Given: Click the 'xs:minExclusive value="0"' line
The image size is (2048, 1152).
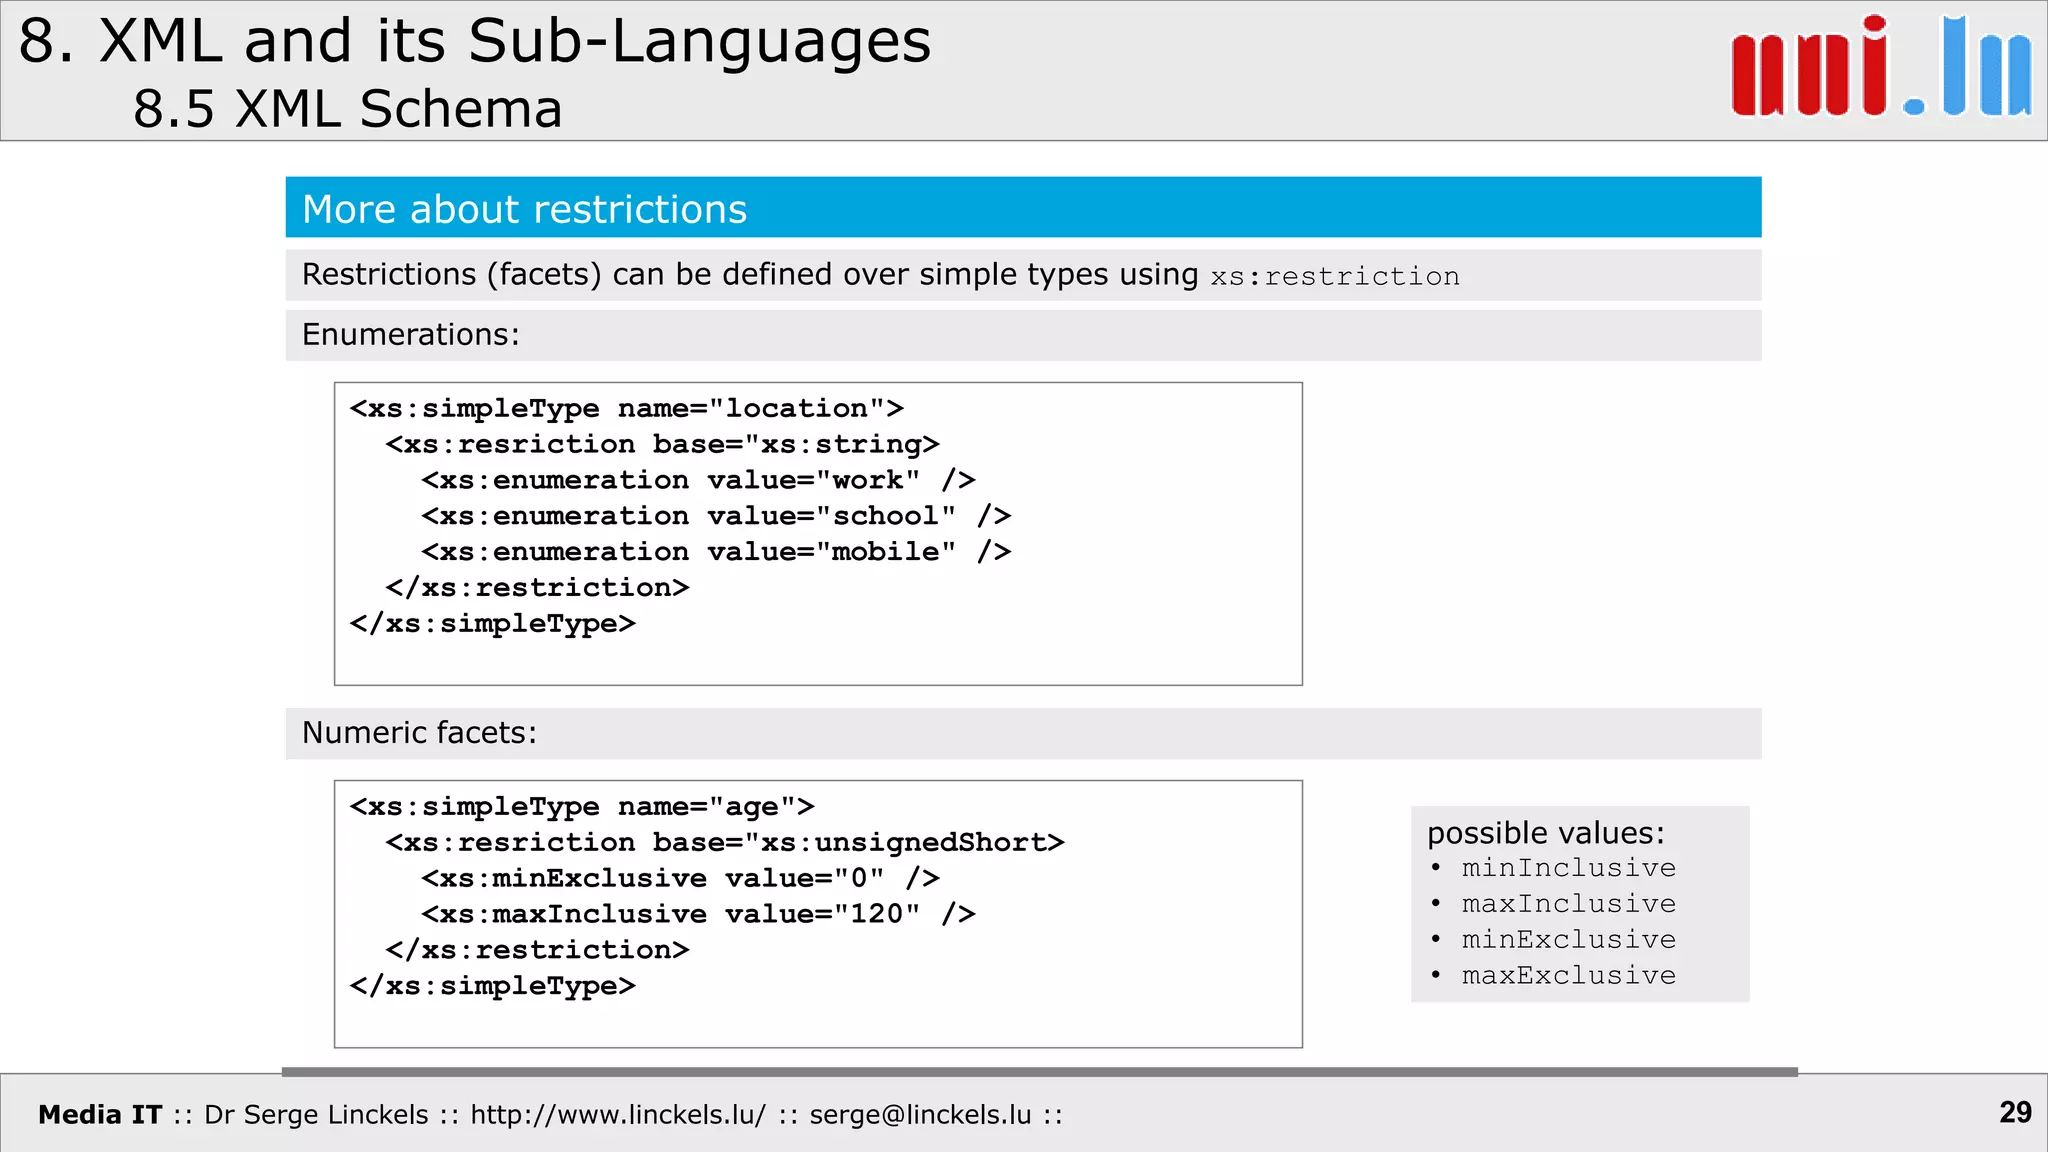Looking at the screenshot, I should click(680, 878).
